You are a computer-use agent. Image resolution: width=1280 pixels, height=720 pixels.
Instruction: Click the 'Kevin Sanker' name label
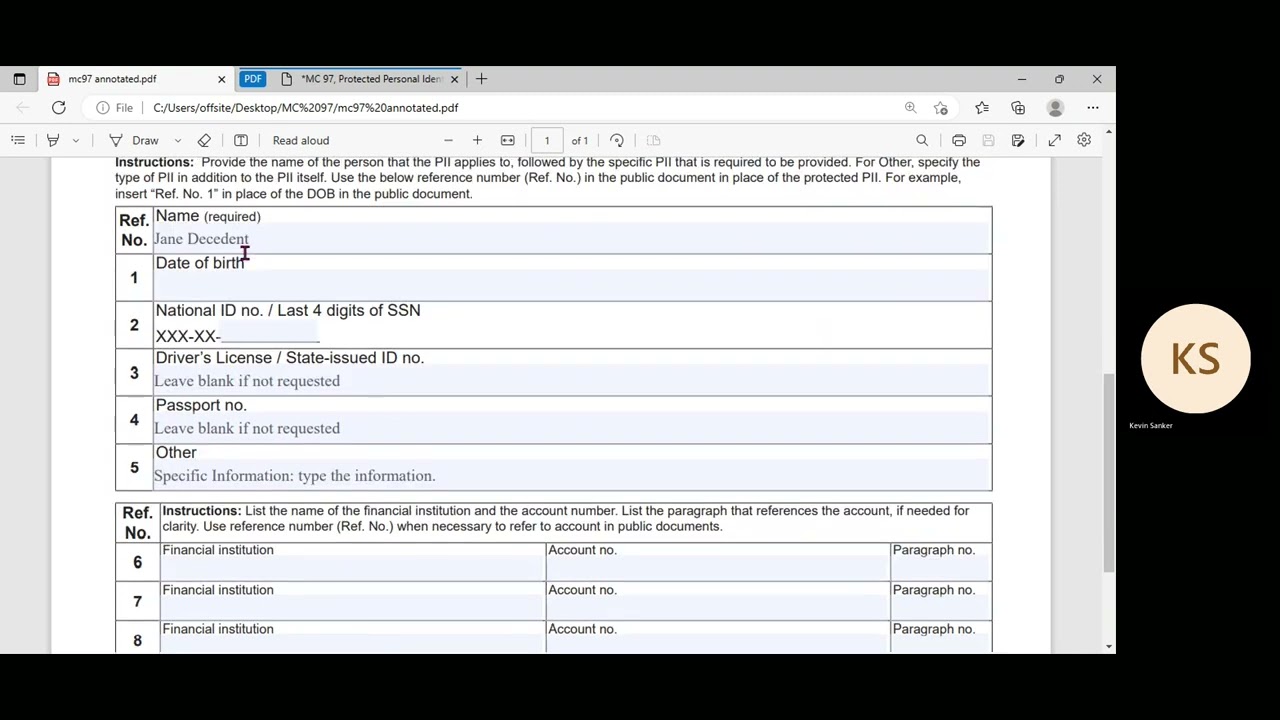1151,426
